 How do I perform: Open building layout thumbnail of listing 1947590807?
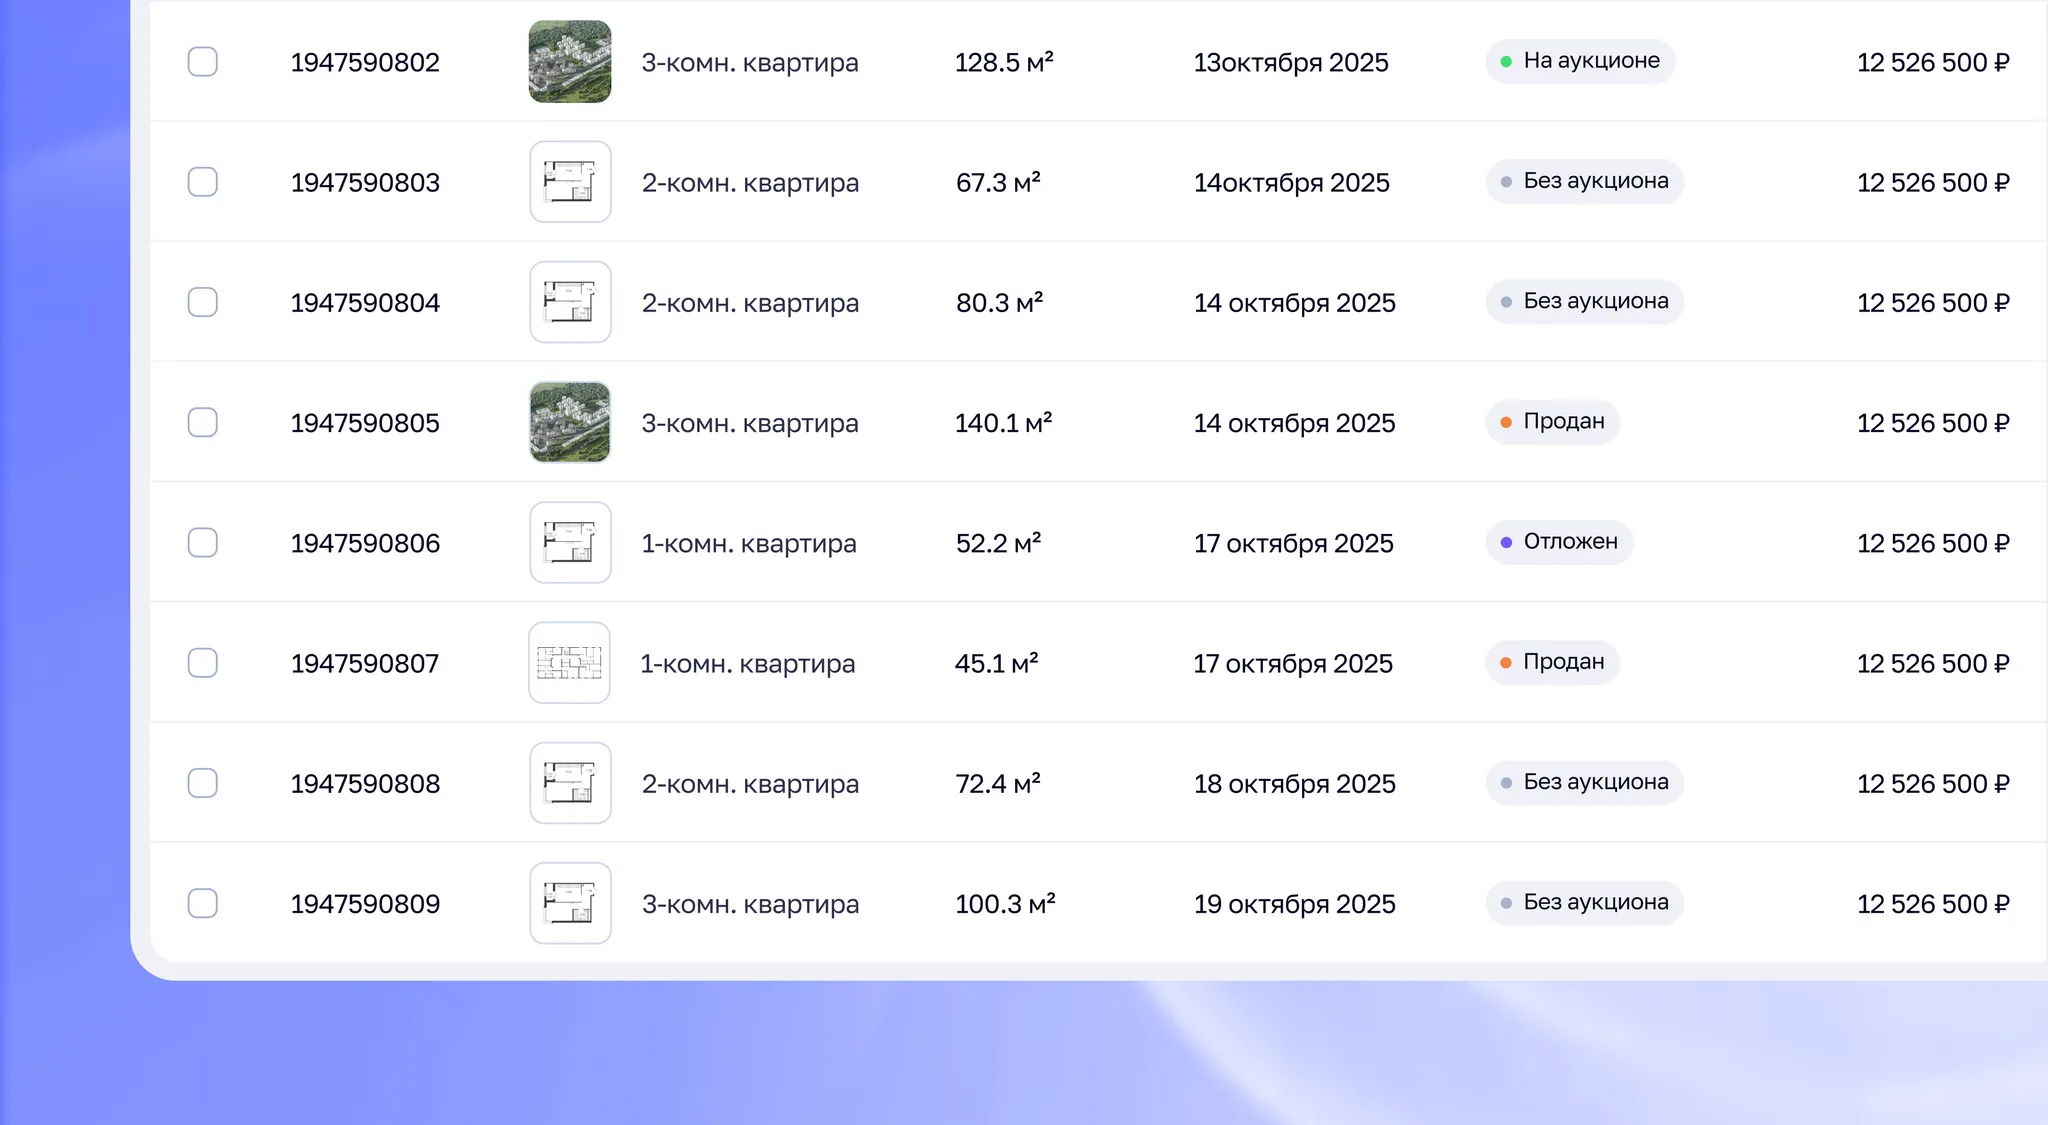pos(570,663)
